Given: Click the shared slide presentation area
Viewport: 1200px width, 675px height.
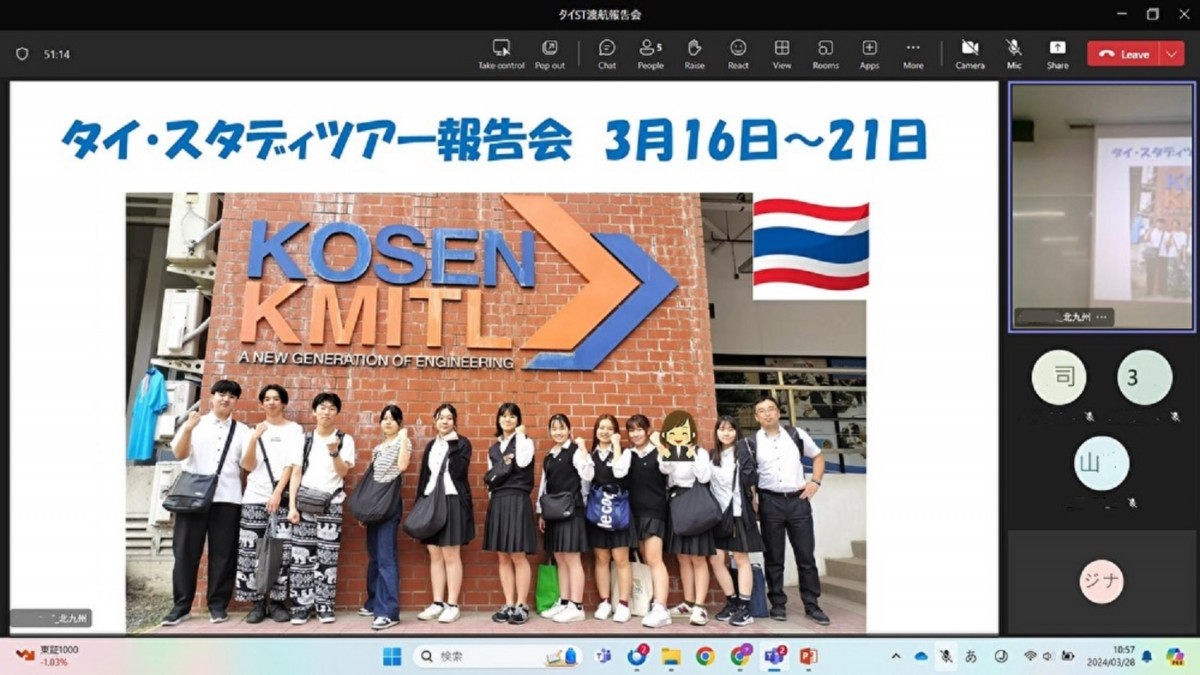Looking at the screenshot, I should click(504, 357).
